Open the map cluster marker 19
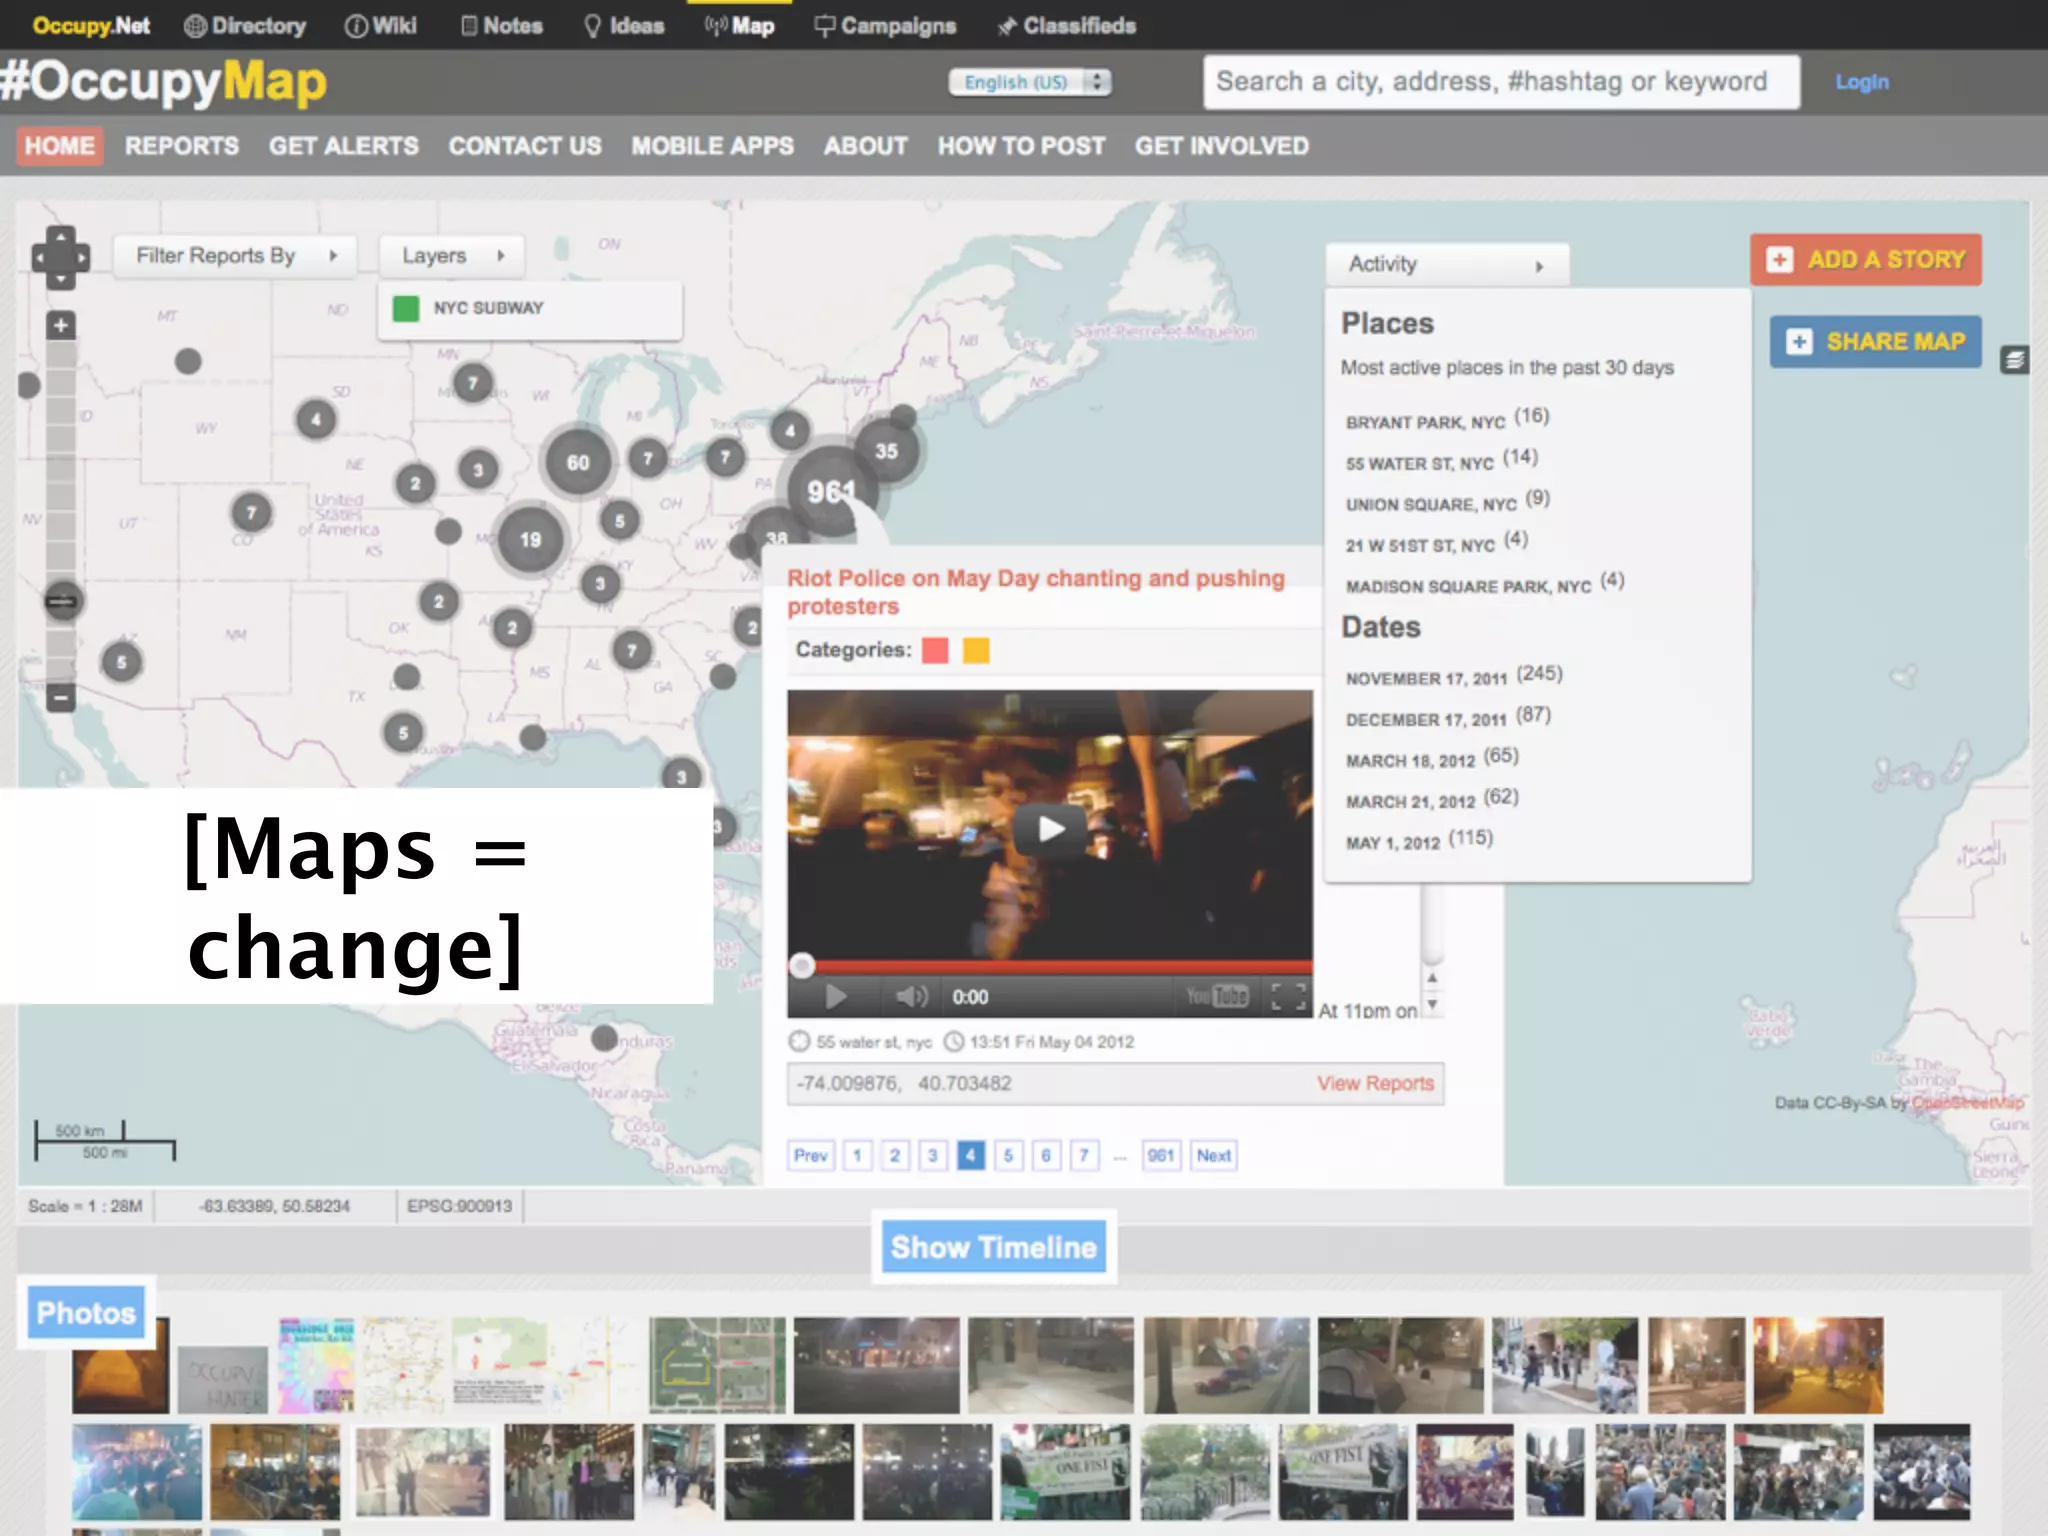This screenshot has width=2048, height=1536. click(x=530, y=539)
